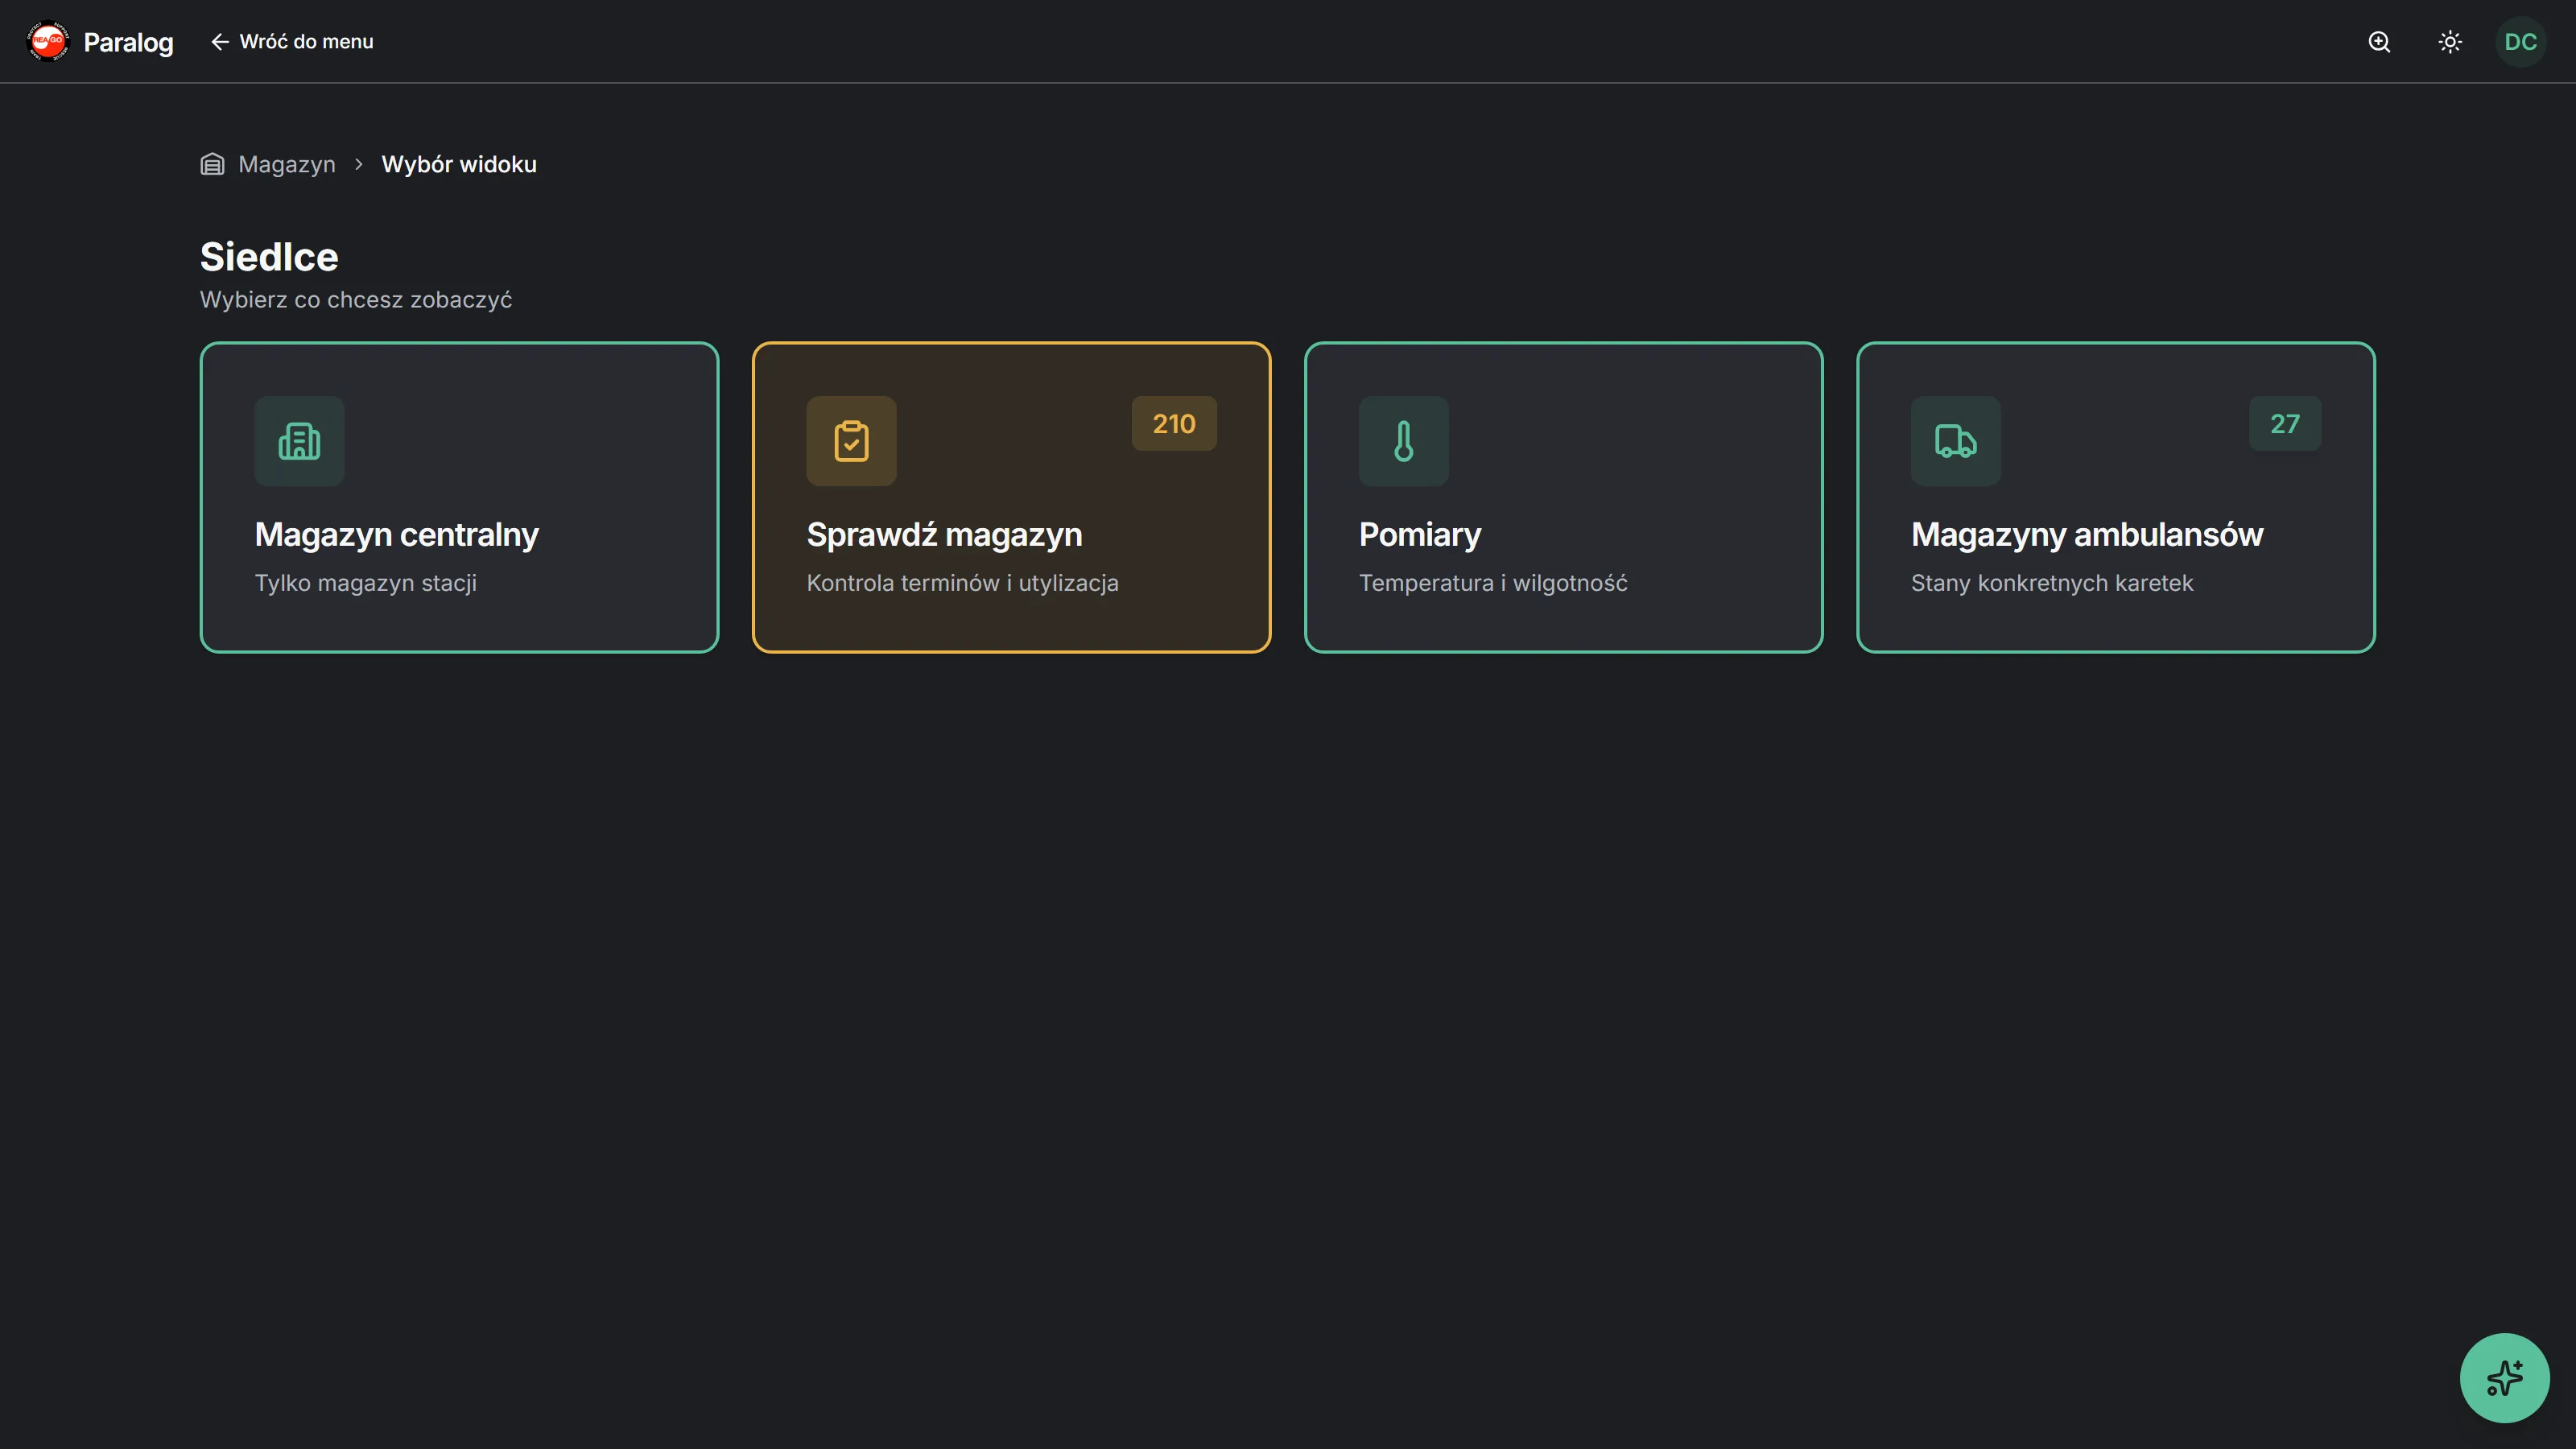Image resolution: width=2576 pixels, height=1449 pixels.
Task: Open the AI assistant sparkle button
Action: click(x=2504, y=1377)
